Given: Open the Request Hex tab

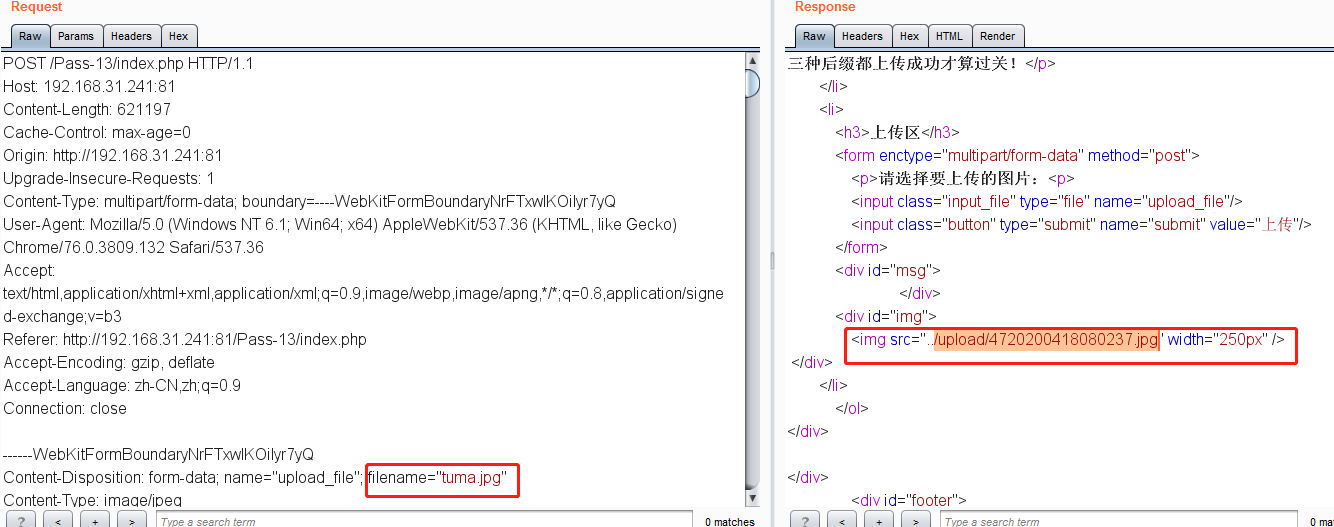Looking at the screenshot, I should point(178,36).
